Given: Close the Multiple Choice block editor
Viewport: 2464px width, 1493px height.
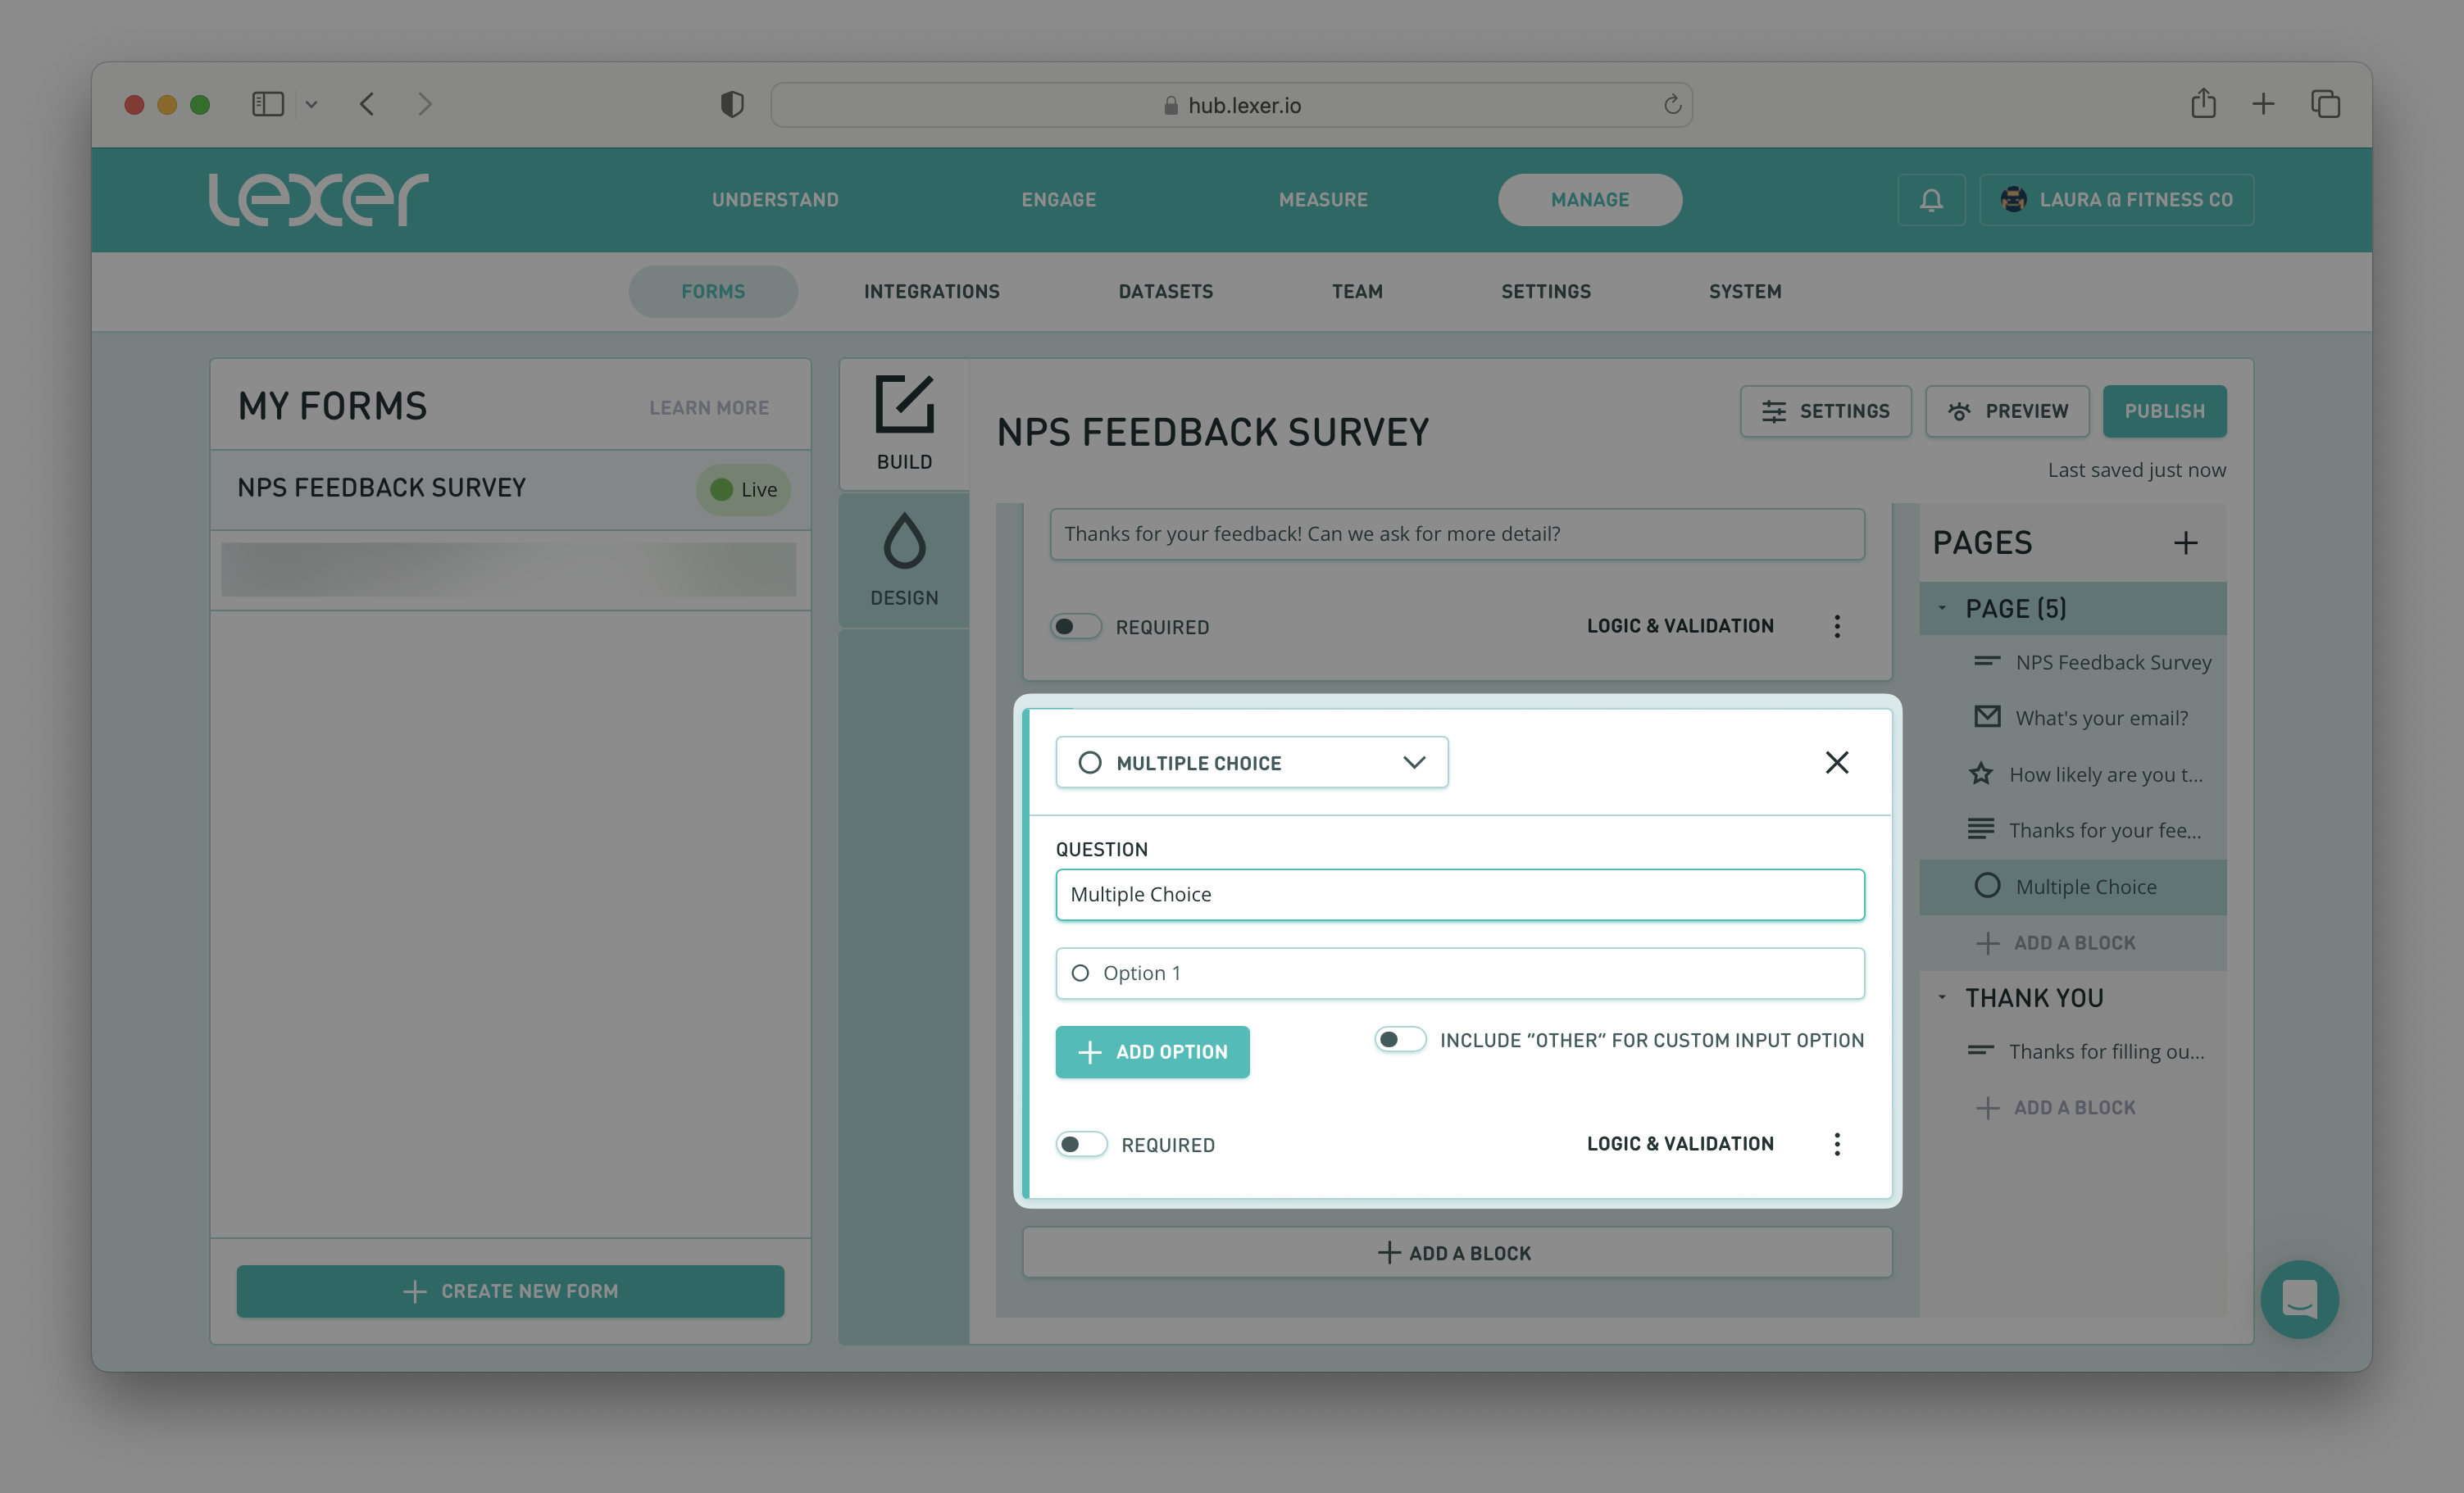Looking at the screenshot, I should 1836,763.
